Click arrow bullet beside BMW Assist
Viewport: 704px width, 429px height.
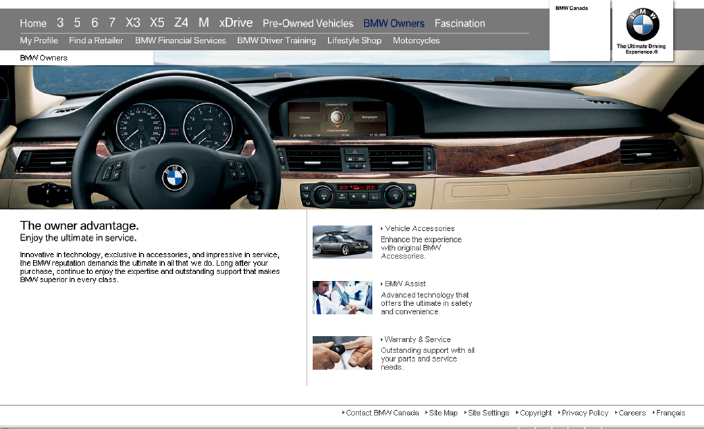click(x=382, y=284)
